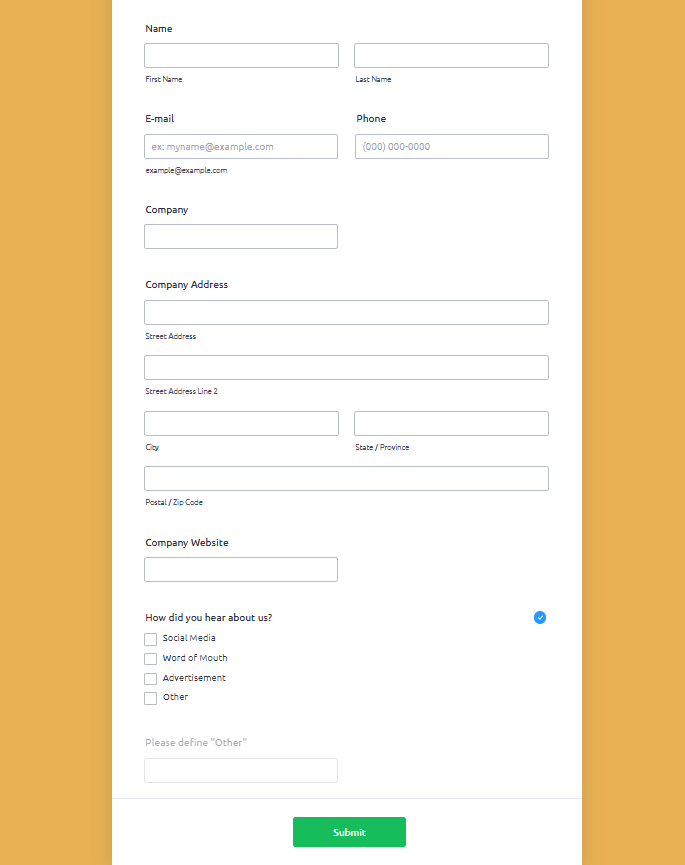Click the Street Address field
Viewport: 685px width, 865px height.
coord(346,313)
